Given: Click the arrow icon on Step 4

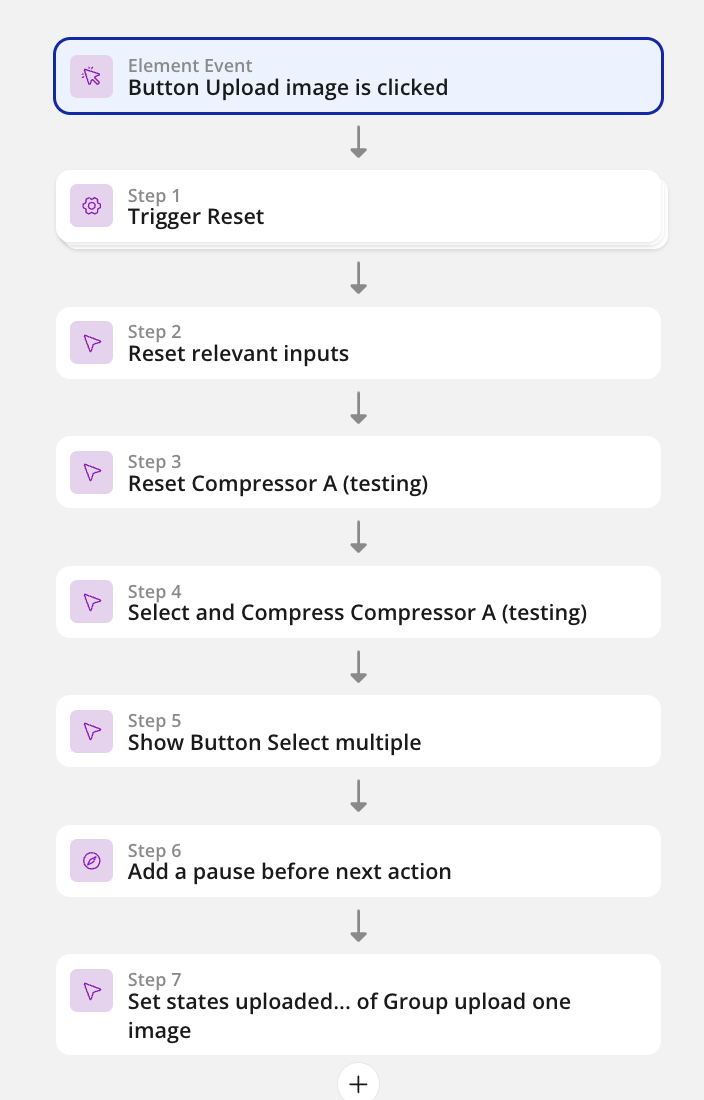Looking at the screenshot, I should tap(92, 602).
